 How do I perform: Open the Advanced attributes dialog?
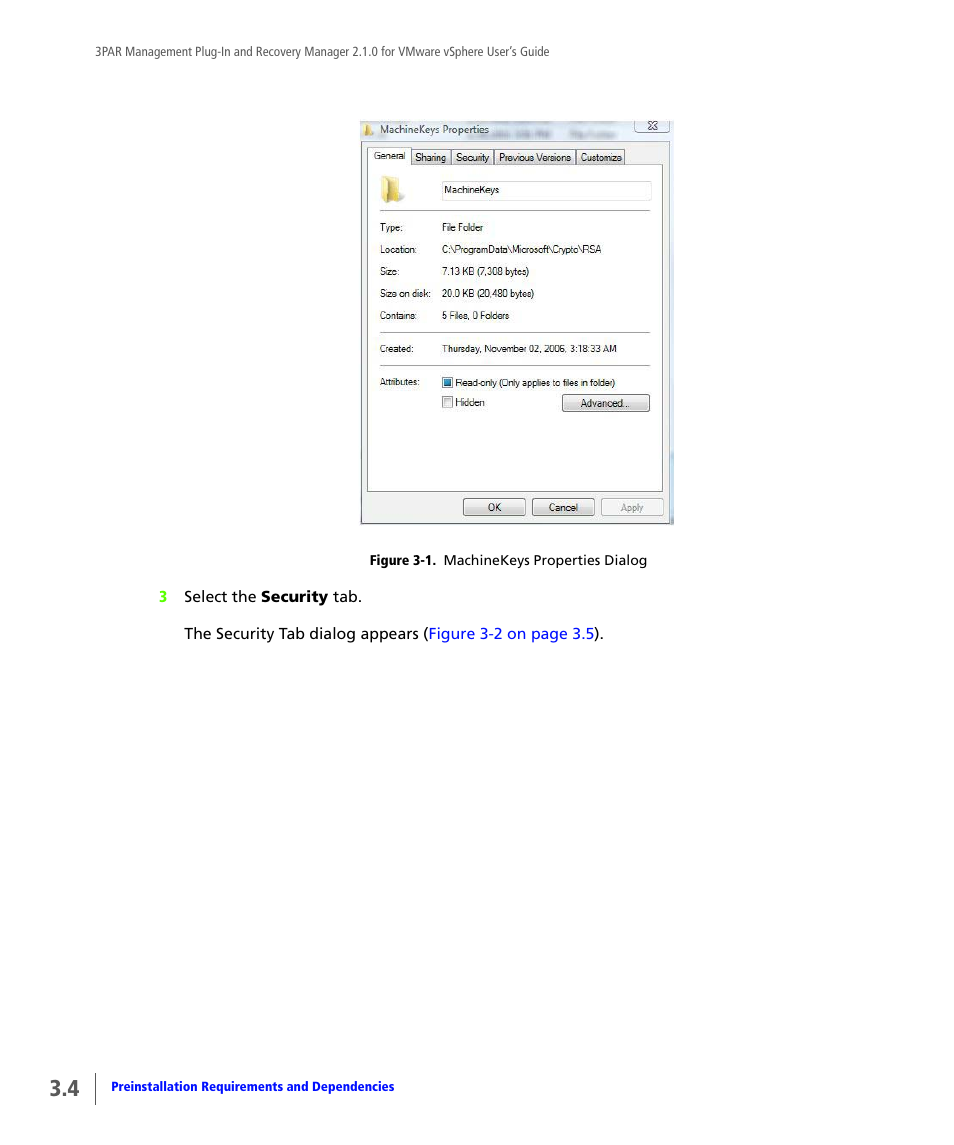(x=606, y=403)
